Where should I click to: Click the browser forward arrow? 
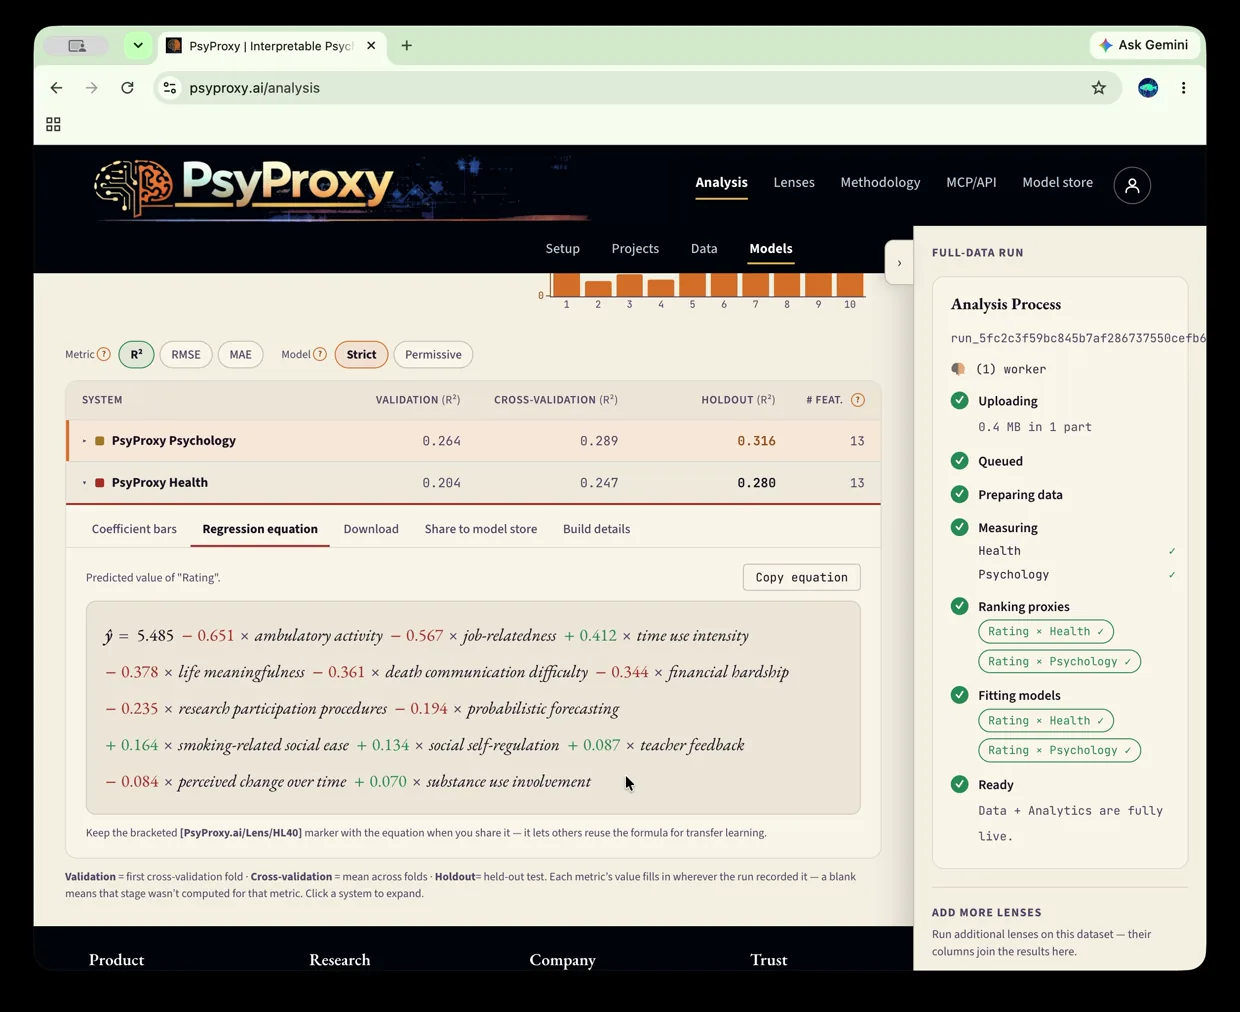92,88
